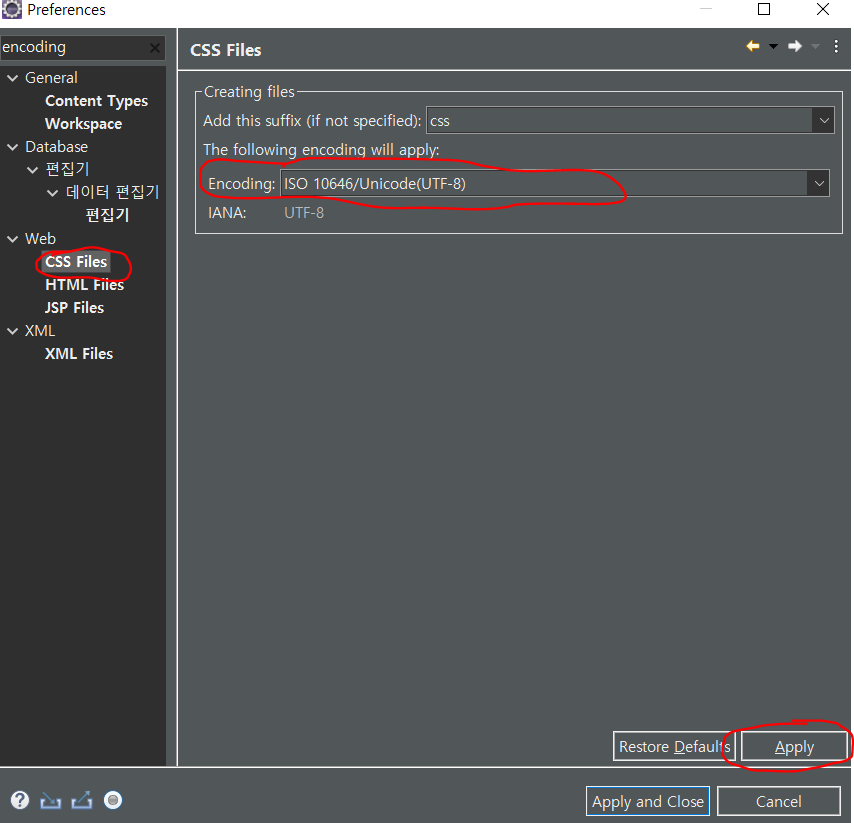The width and height of the screenshot is (854, 823).
Task: Collapse the first 편집기 node under Database
Action: coord(33,170)
